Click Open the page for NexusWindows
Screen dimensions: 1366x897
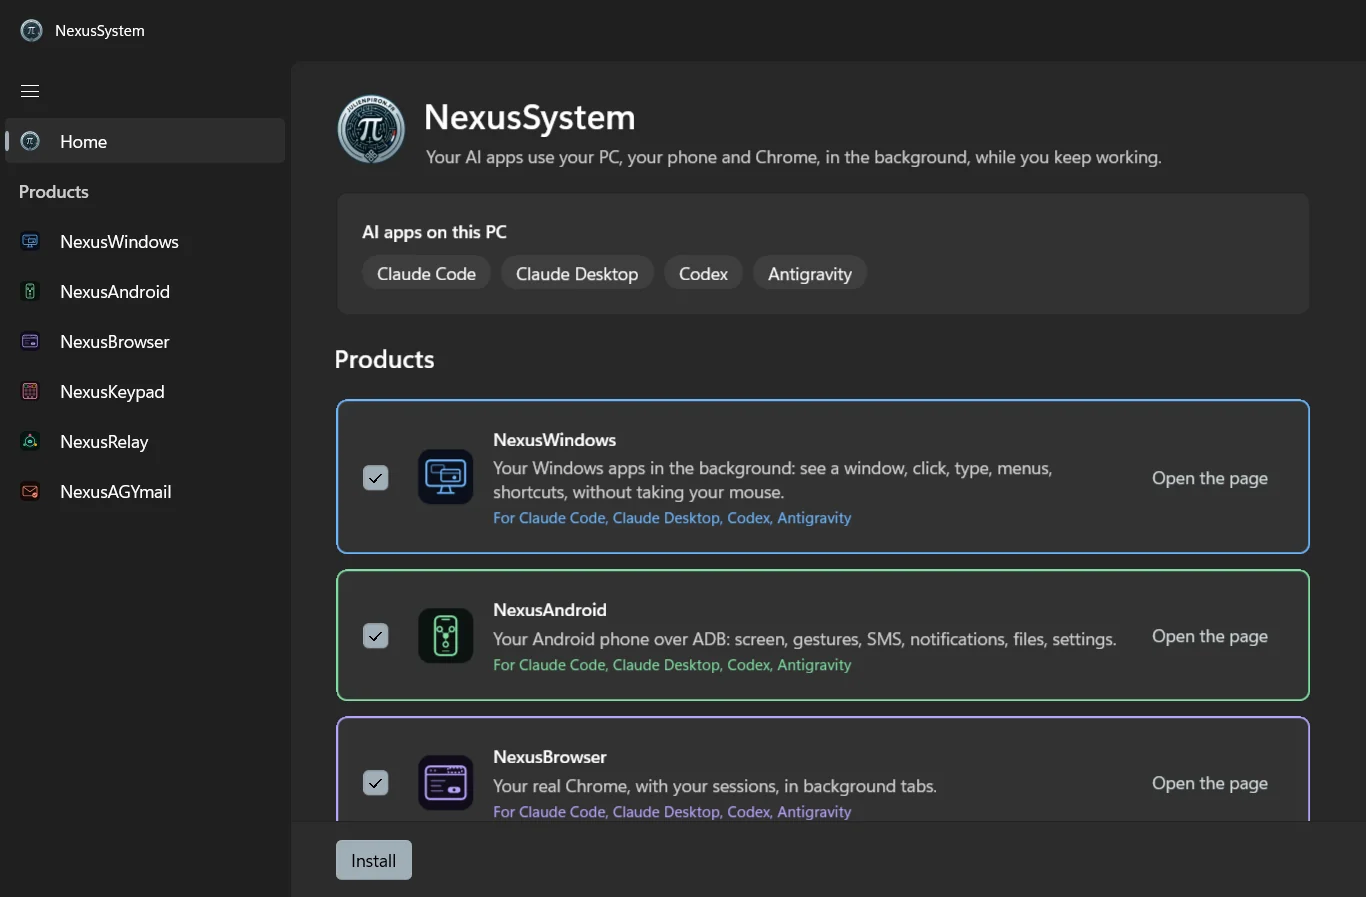point(1210,478)
